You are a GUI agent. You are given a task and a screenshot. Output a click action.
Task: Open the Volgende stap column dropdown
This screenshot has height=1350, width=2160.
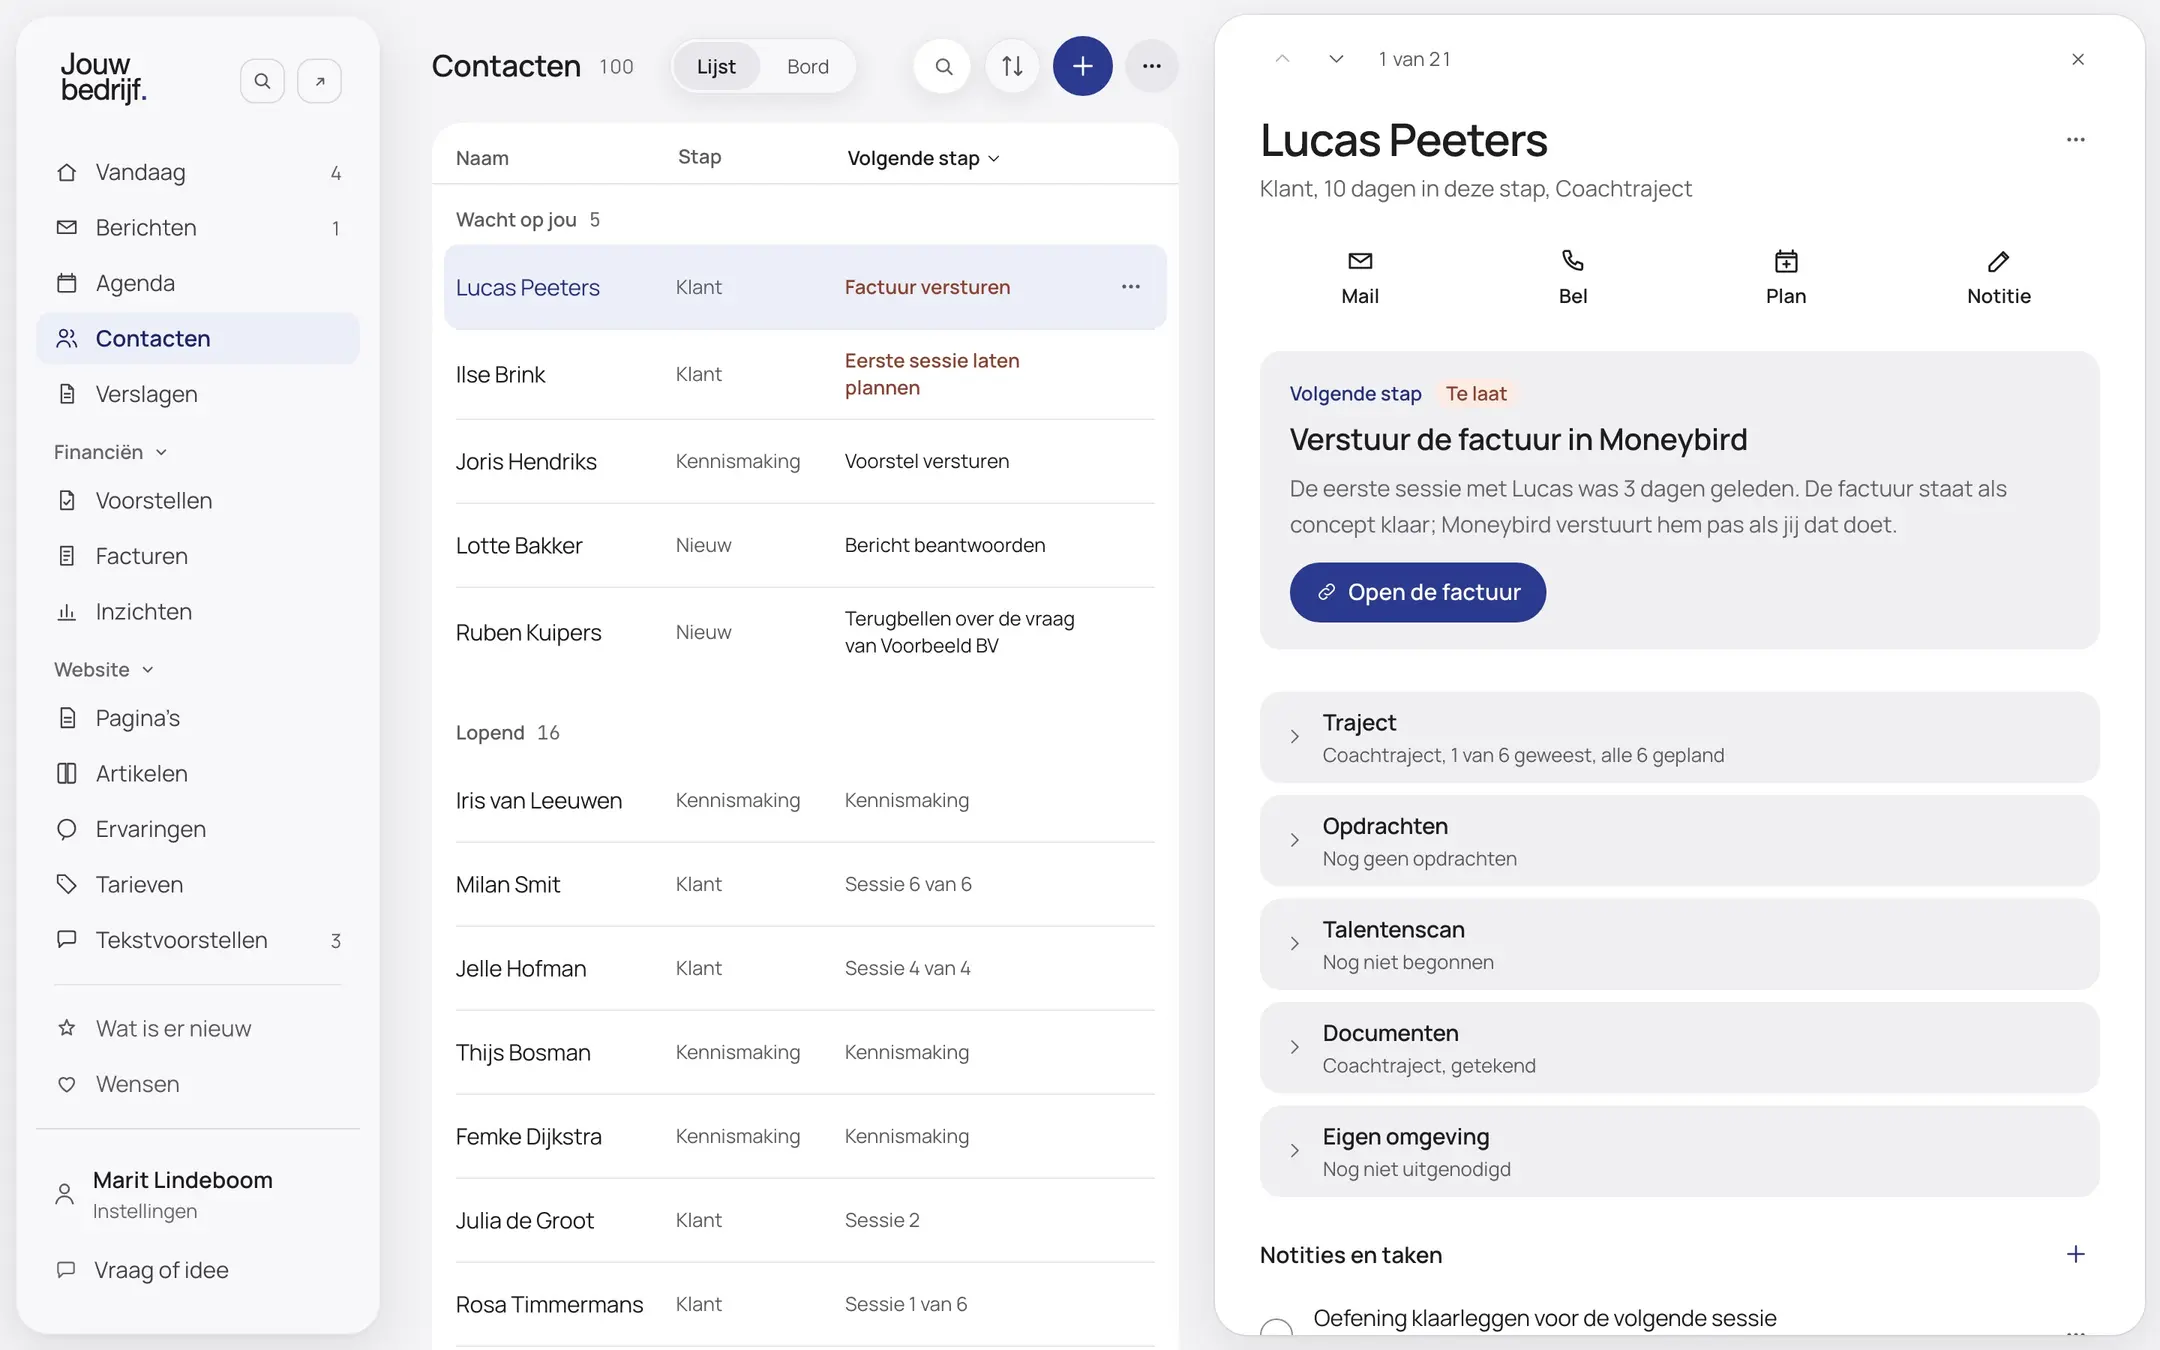[x=923, y=158]
